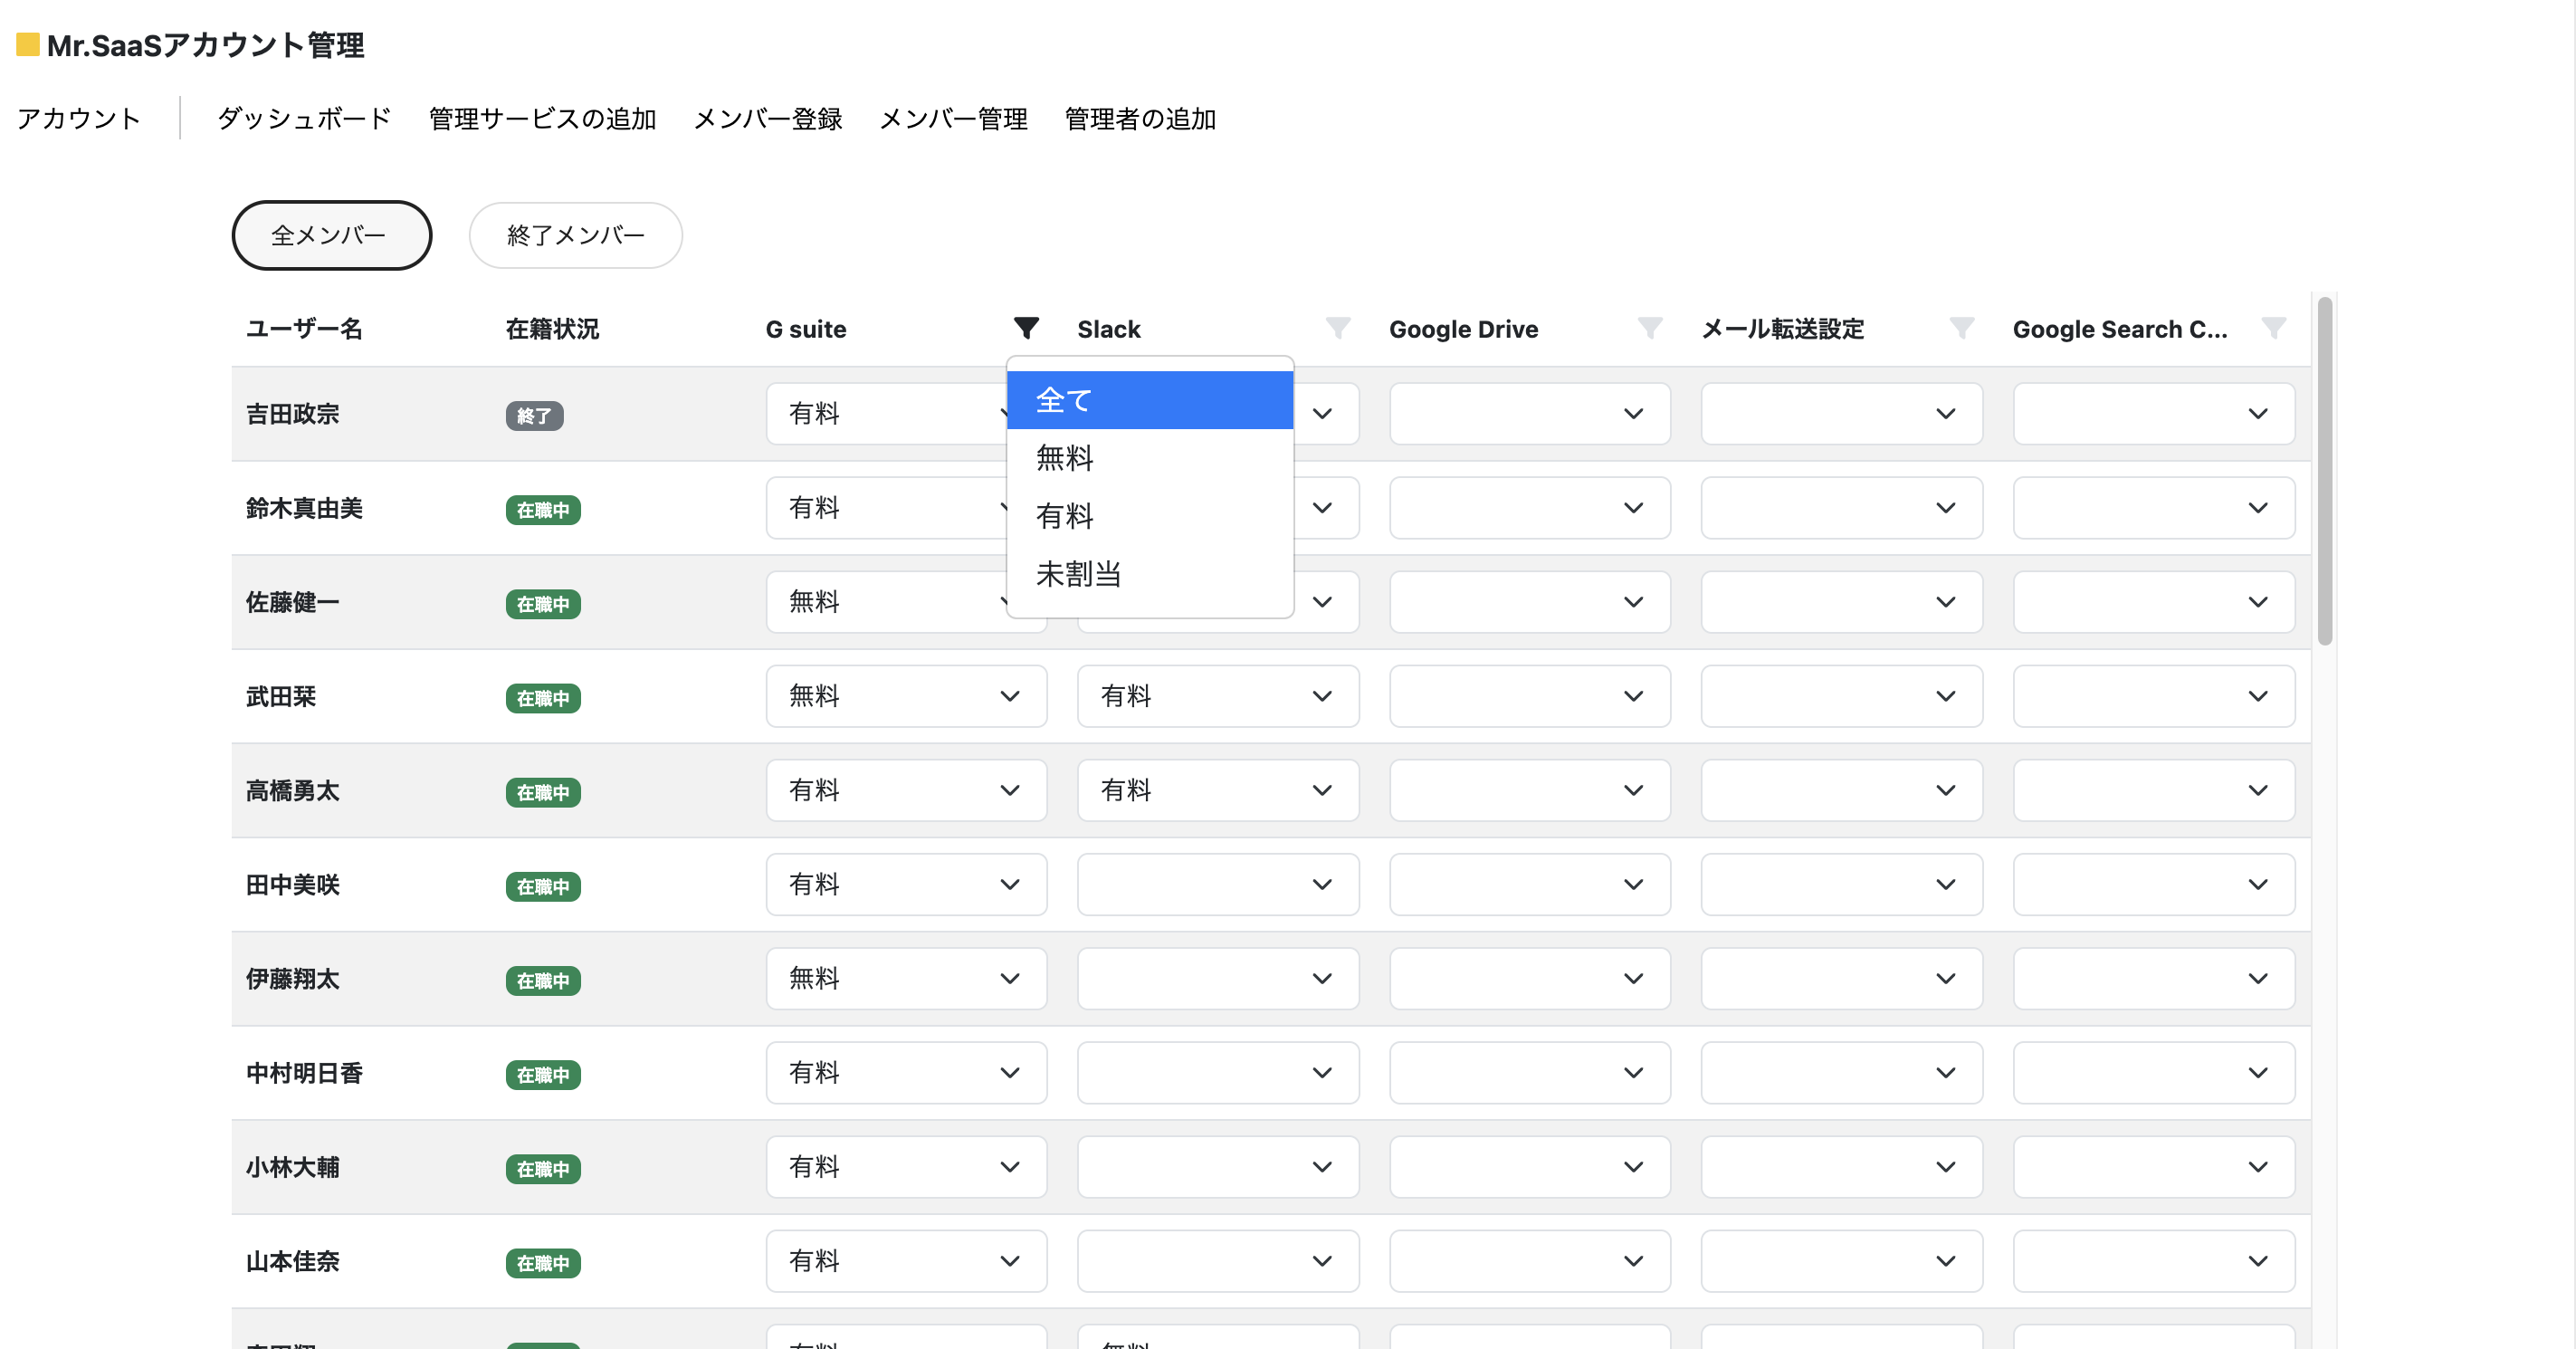This screenshot has width=2576, height=1349.
Task: Click the アカウント nav label
Action: pyautogui.click(x=79, y=119)
